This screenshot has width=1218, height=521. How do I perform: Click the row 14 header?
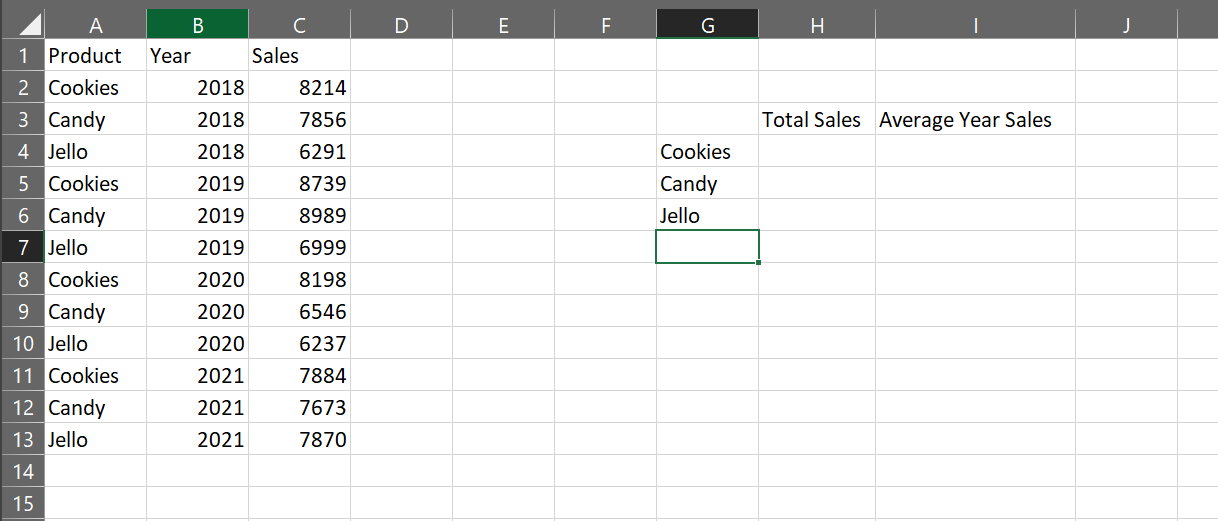(23, 471)
